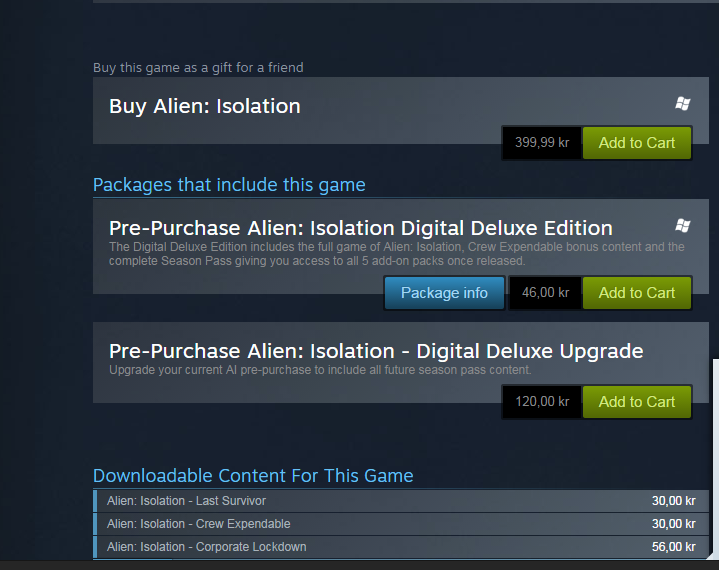Add Digital Deluxe Upgrade to cart
The height and width of the screenshot is (575, 719).
[636, 402]
